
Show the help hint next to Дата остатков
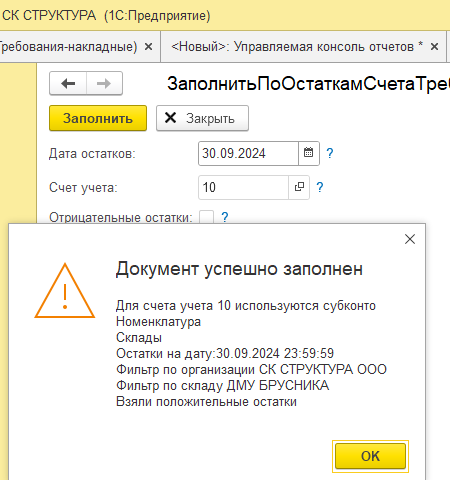330,153
